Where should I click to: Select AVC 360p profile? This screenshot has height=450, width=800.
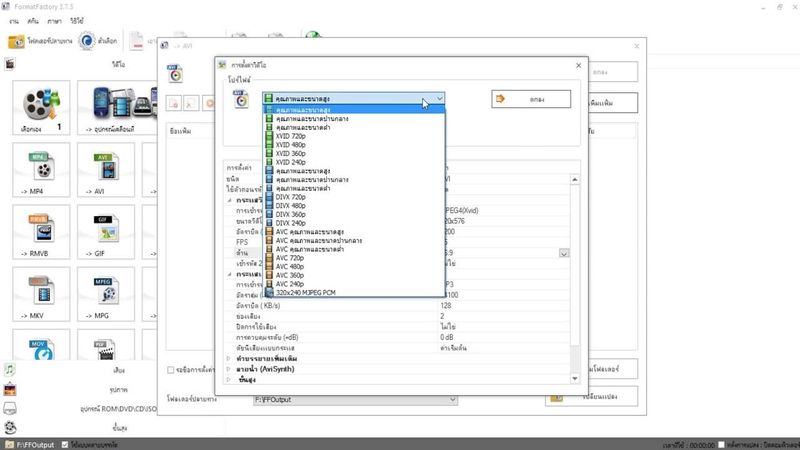click(354, 275)
